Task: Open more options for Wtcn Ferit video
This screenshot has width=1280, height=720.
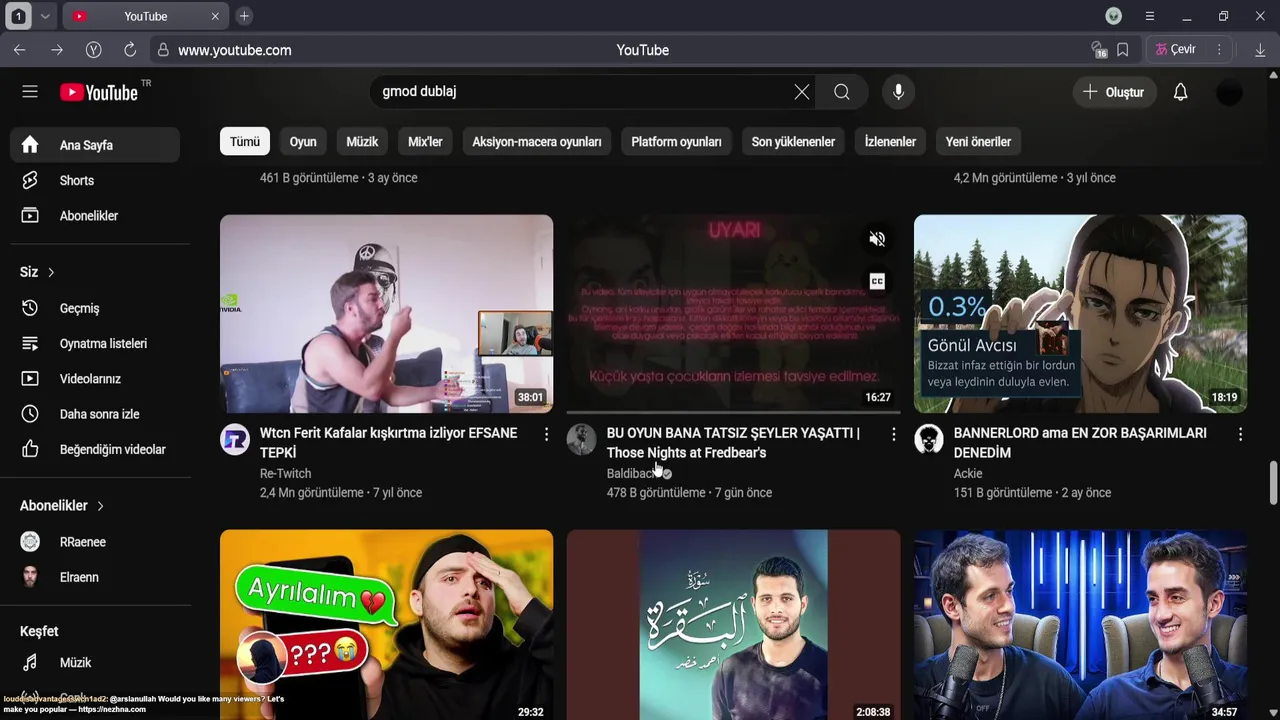Action: pos(546,434)
